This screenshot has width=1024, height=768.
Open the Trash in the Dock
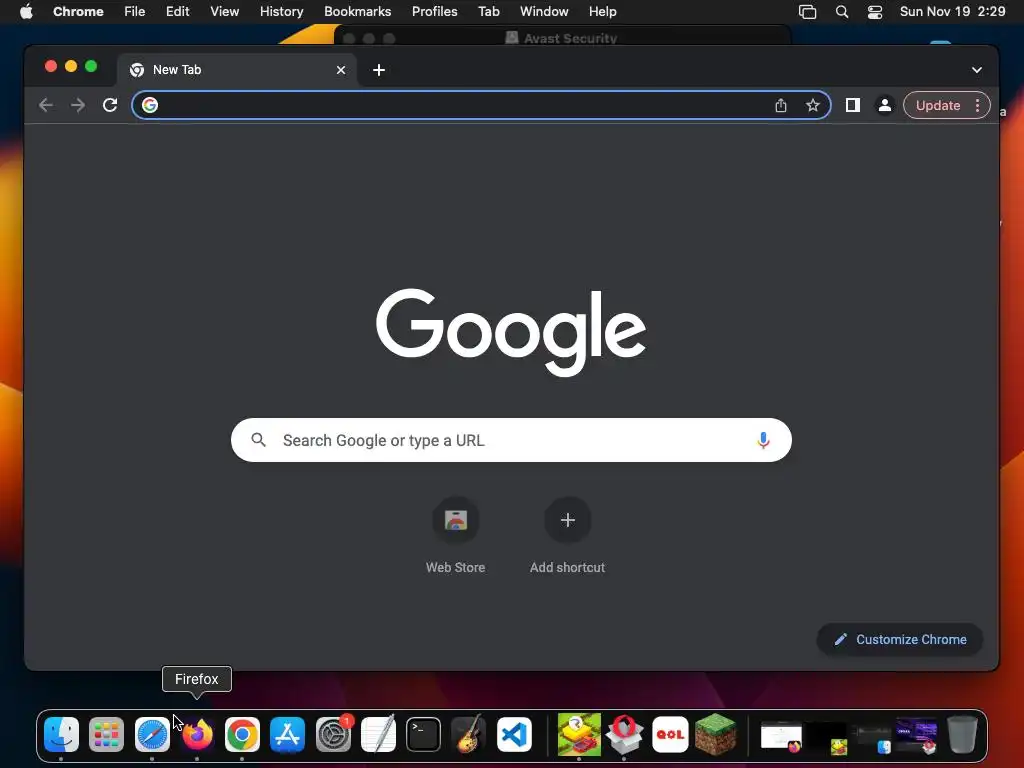(x=962, y=734)
